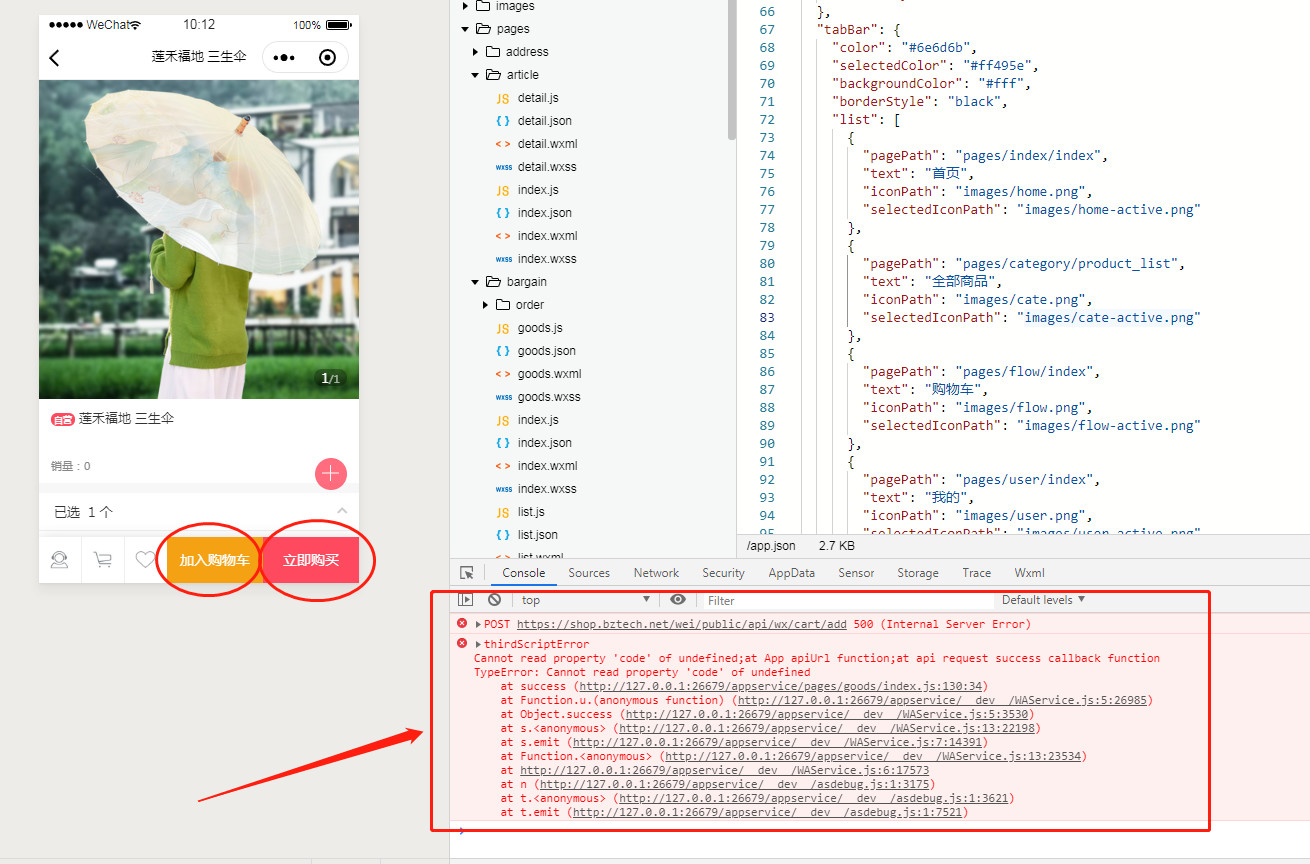The height and width of the screenshot is (864, 1310).
Task: Favorite the product with the heart icon
Action: (145, 560)
